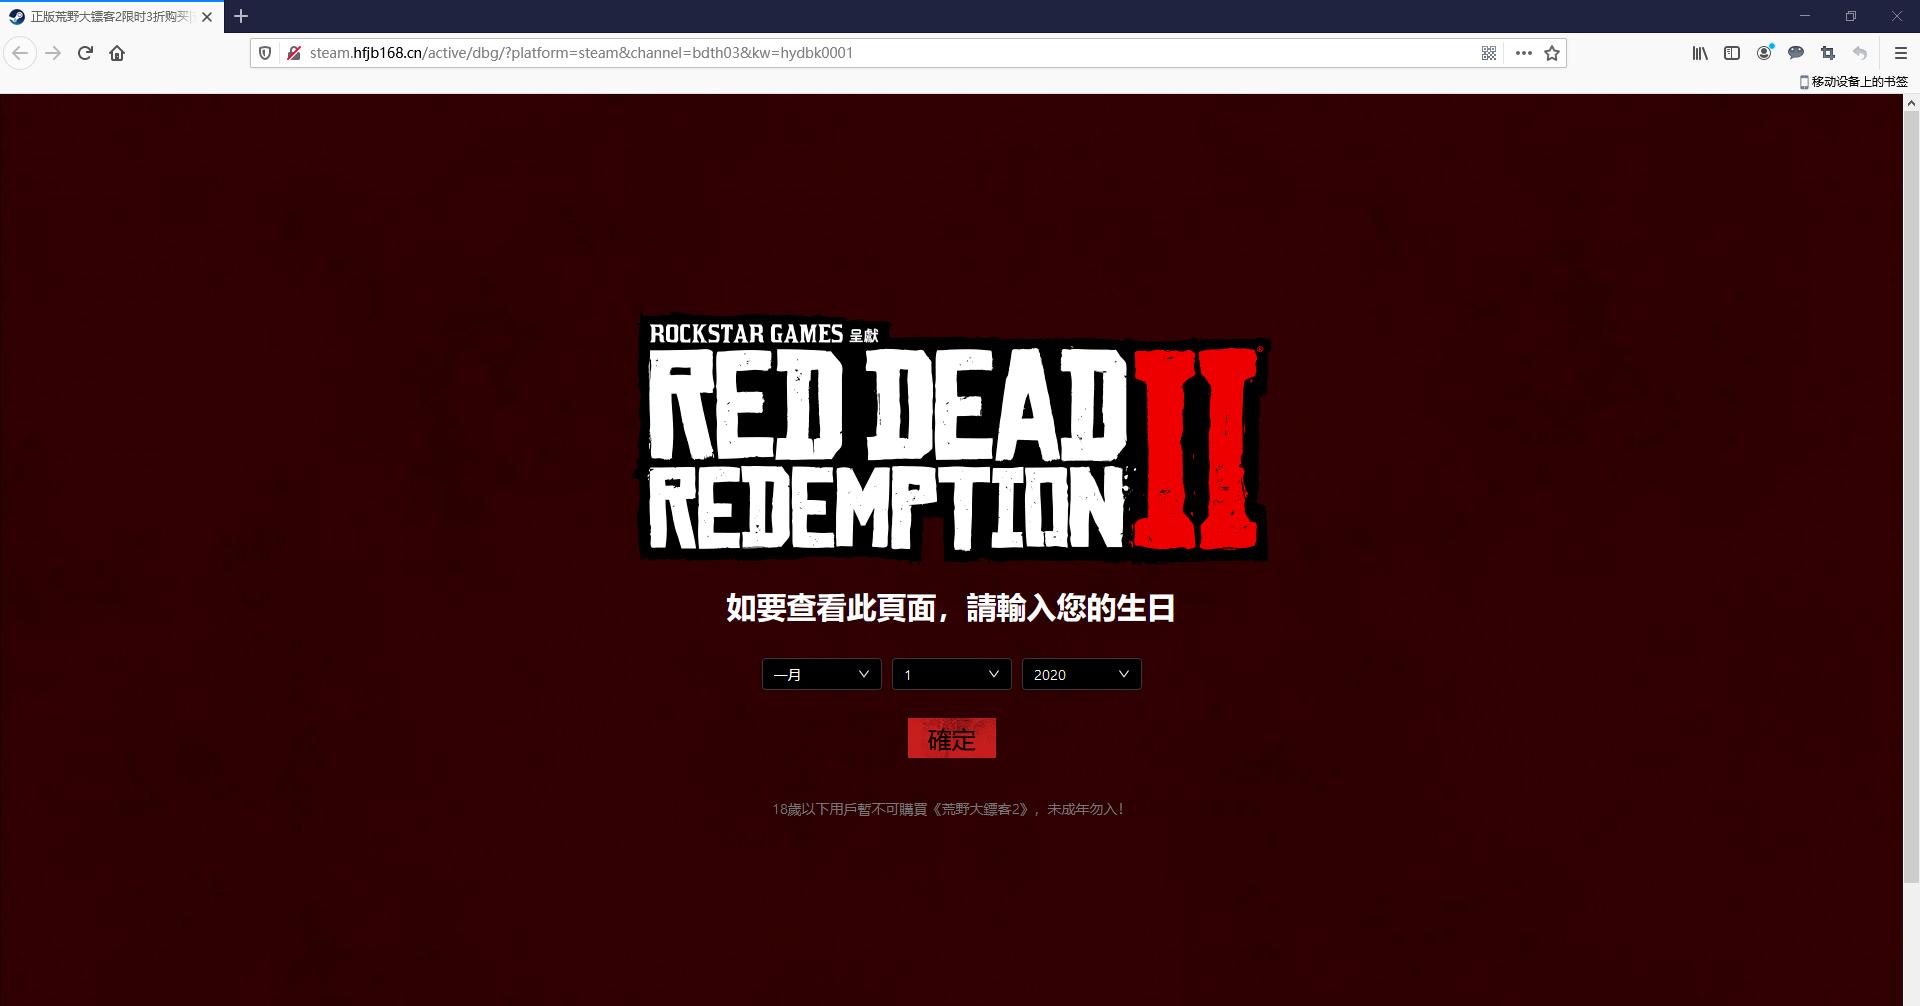Reload the current page
The height and width of the screenshot is (1006, 1920).
tap(85, 53)
